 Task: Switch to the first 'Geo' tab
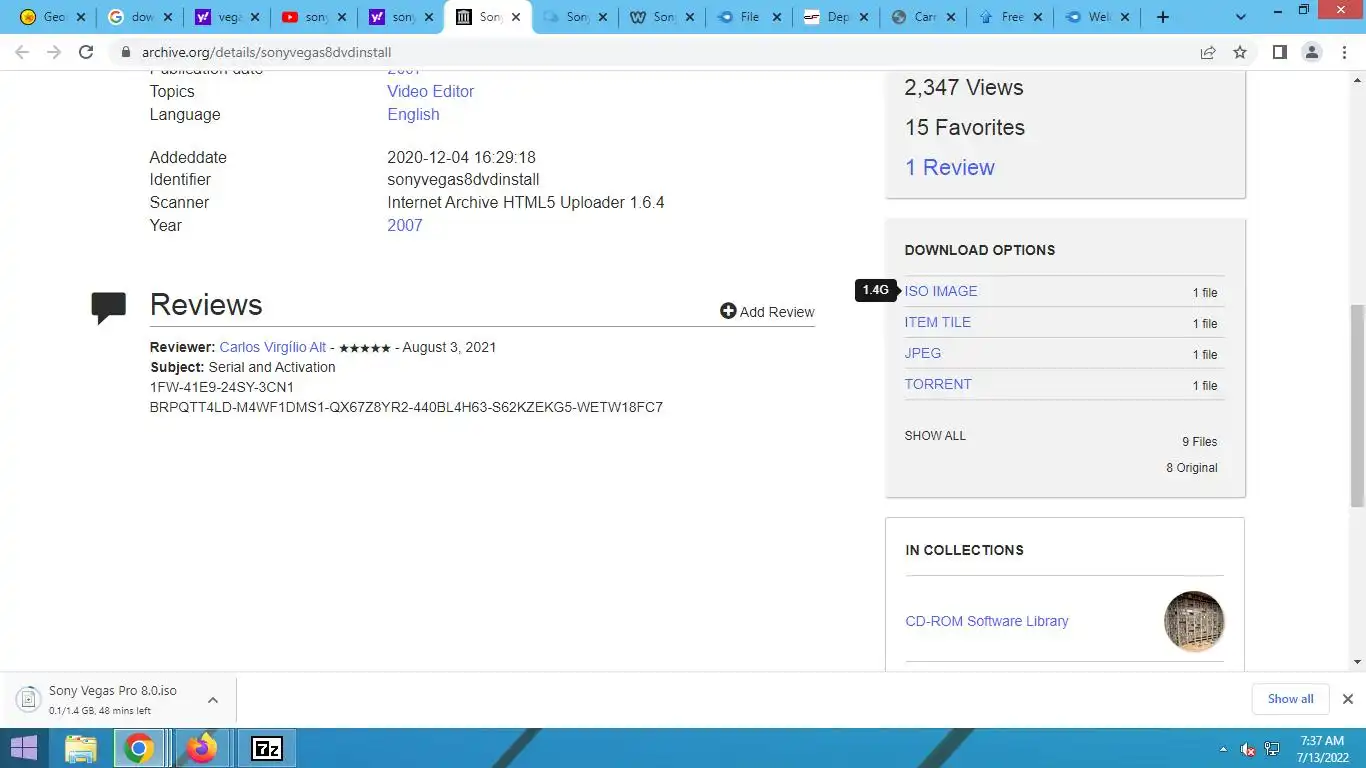tap(53, 17)
